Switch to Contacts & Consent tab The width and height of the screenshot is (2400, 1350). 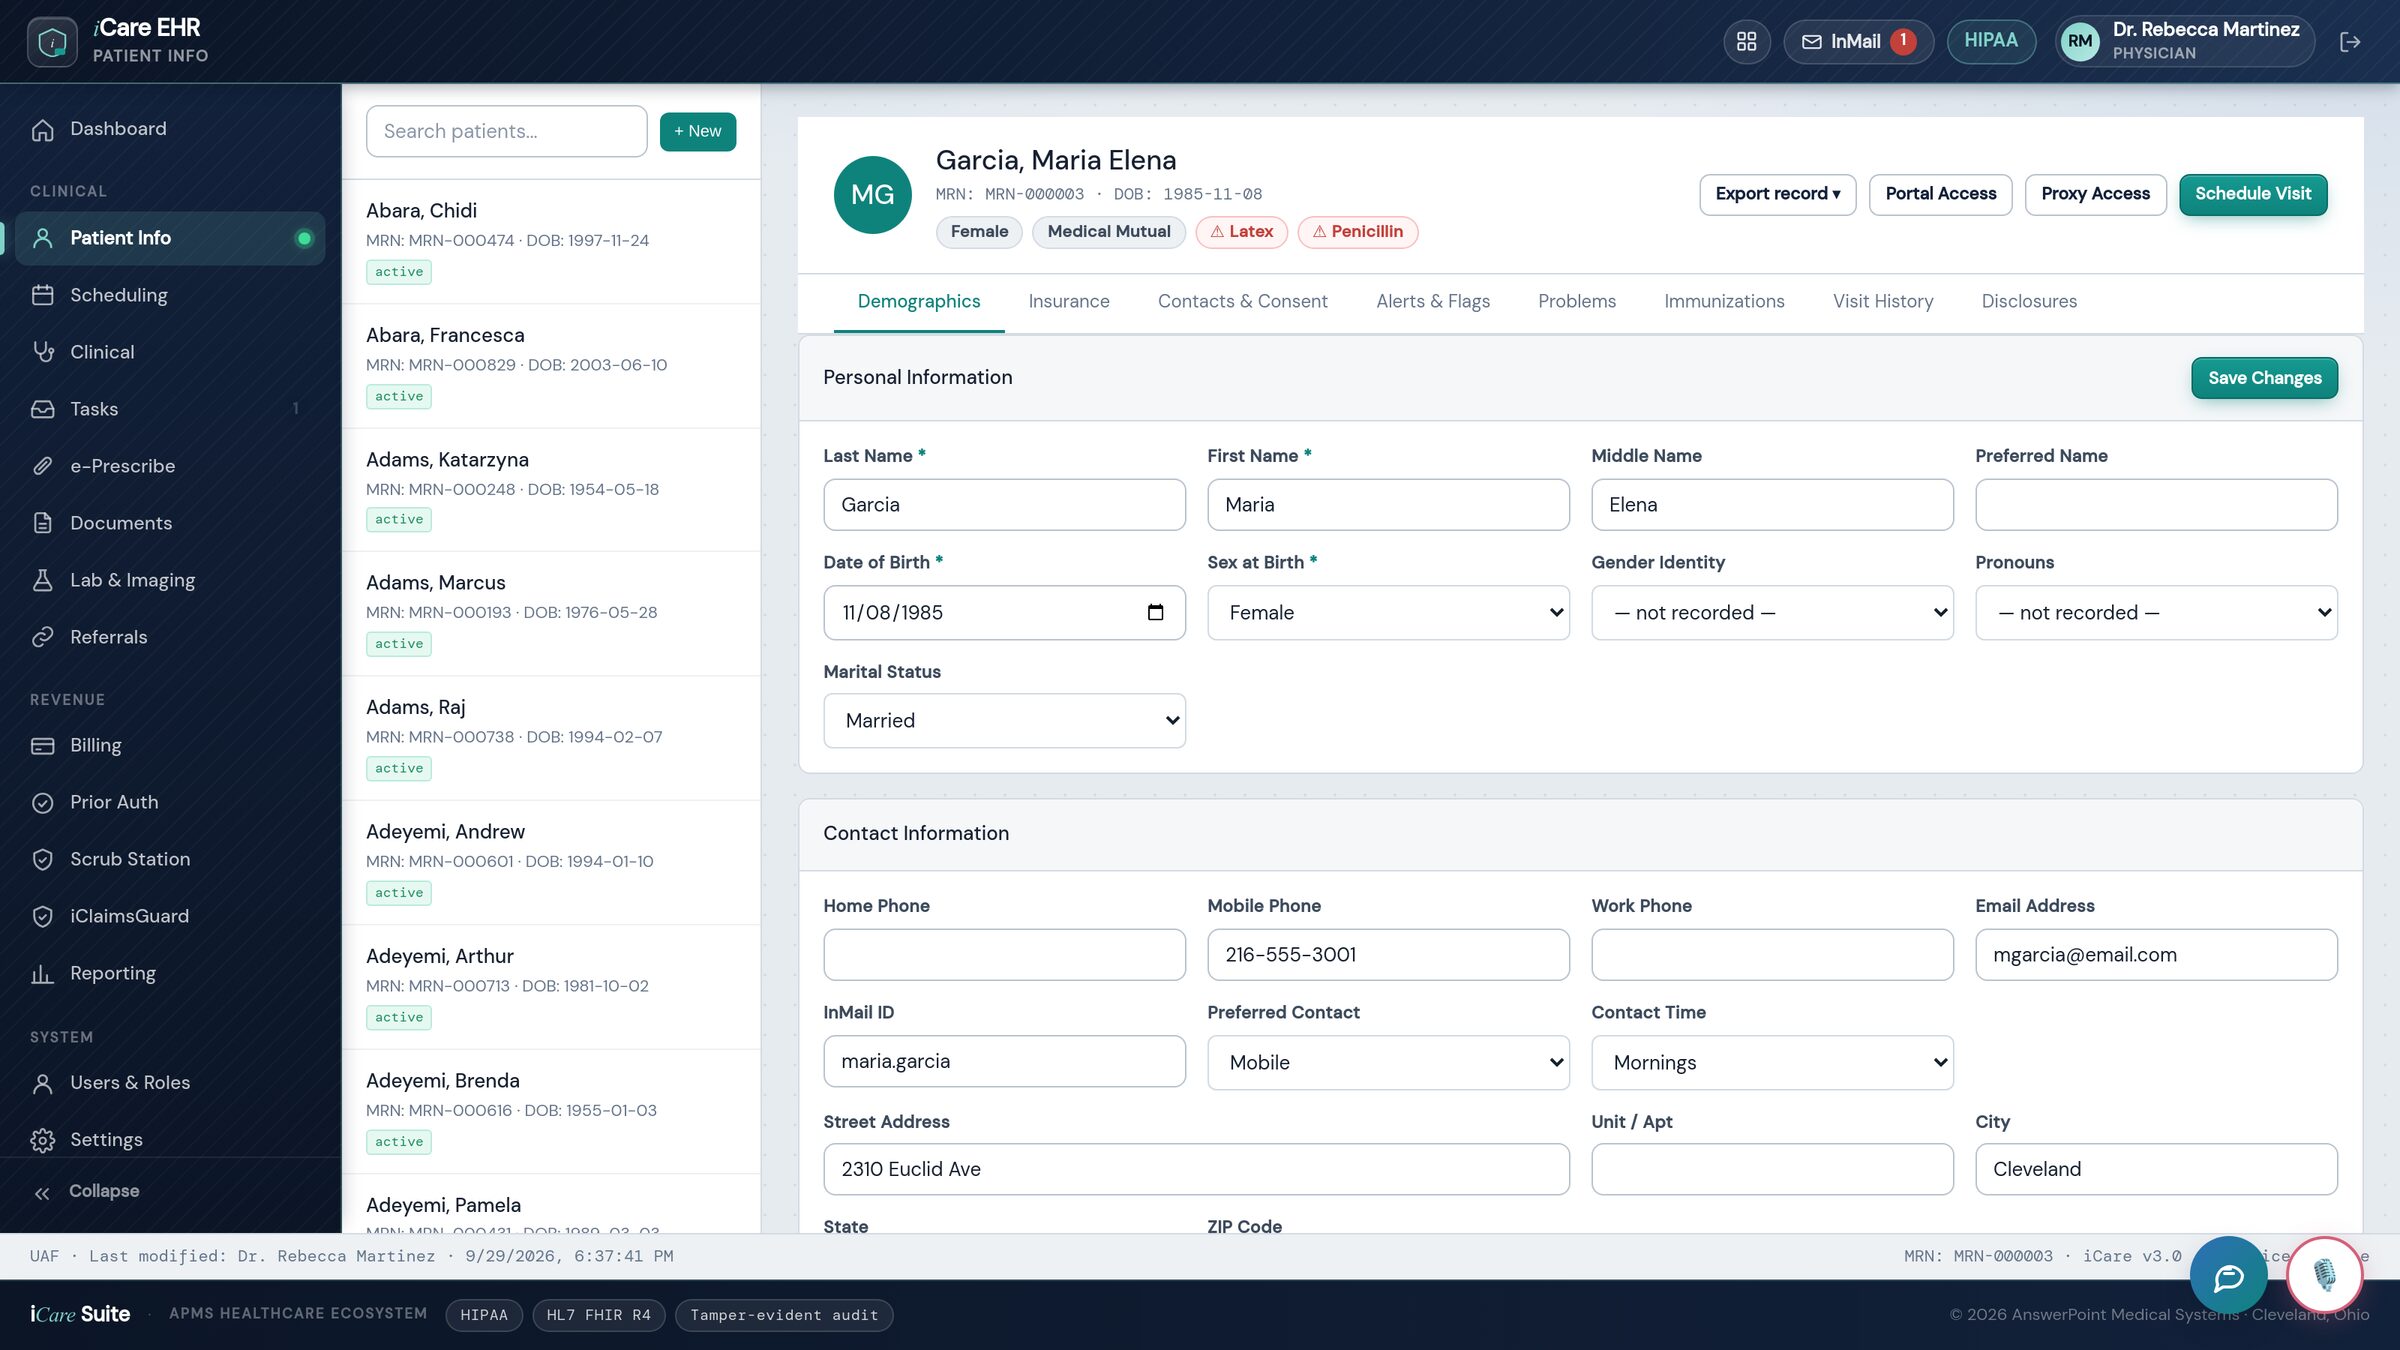point(1242,302)
